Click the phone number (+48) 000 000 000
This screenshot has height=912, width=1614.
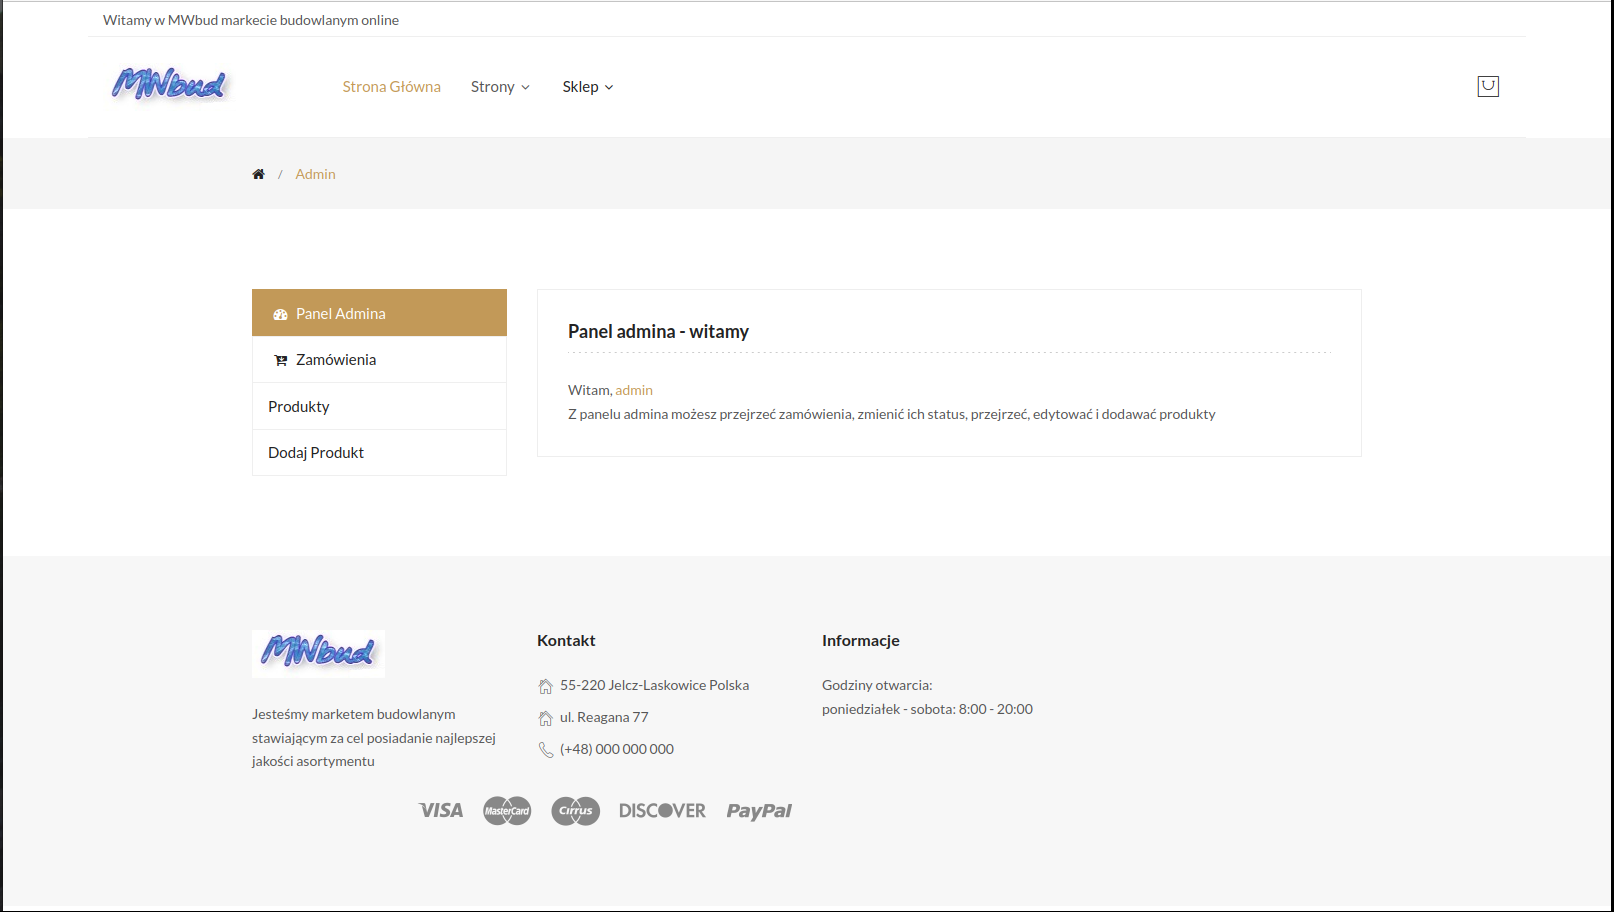point(617,749)
